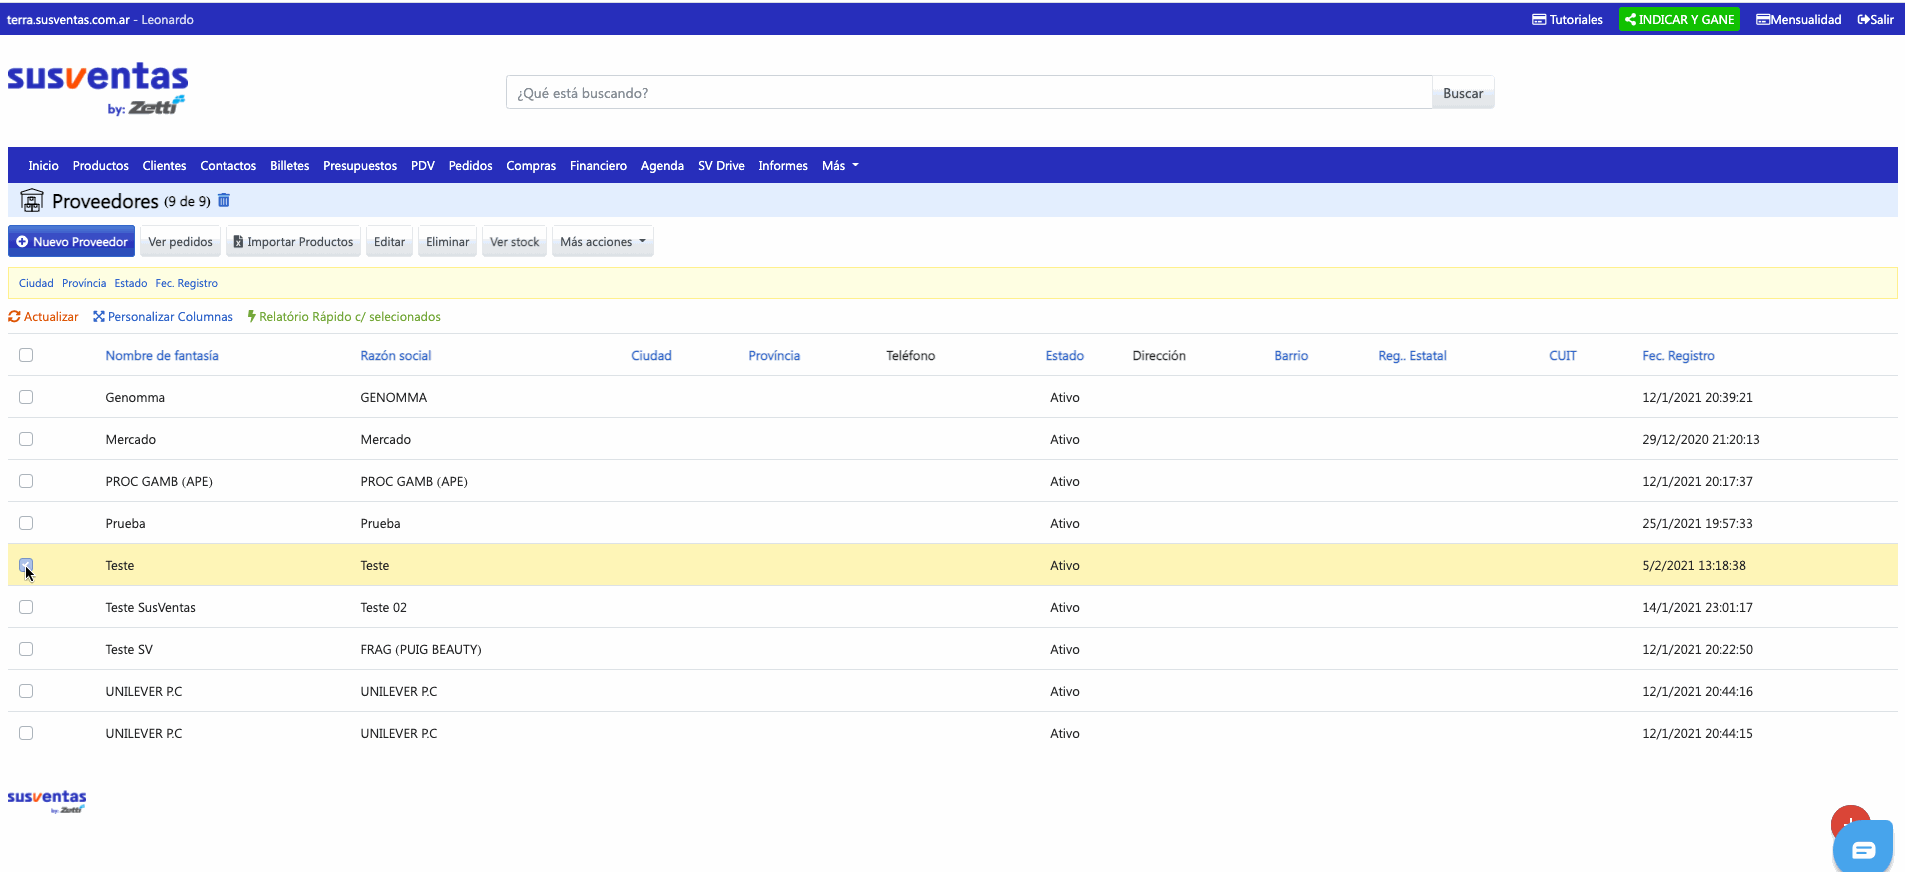Check the Teste SusVentas row checkbox

26,607
